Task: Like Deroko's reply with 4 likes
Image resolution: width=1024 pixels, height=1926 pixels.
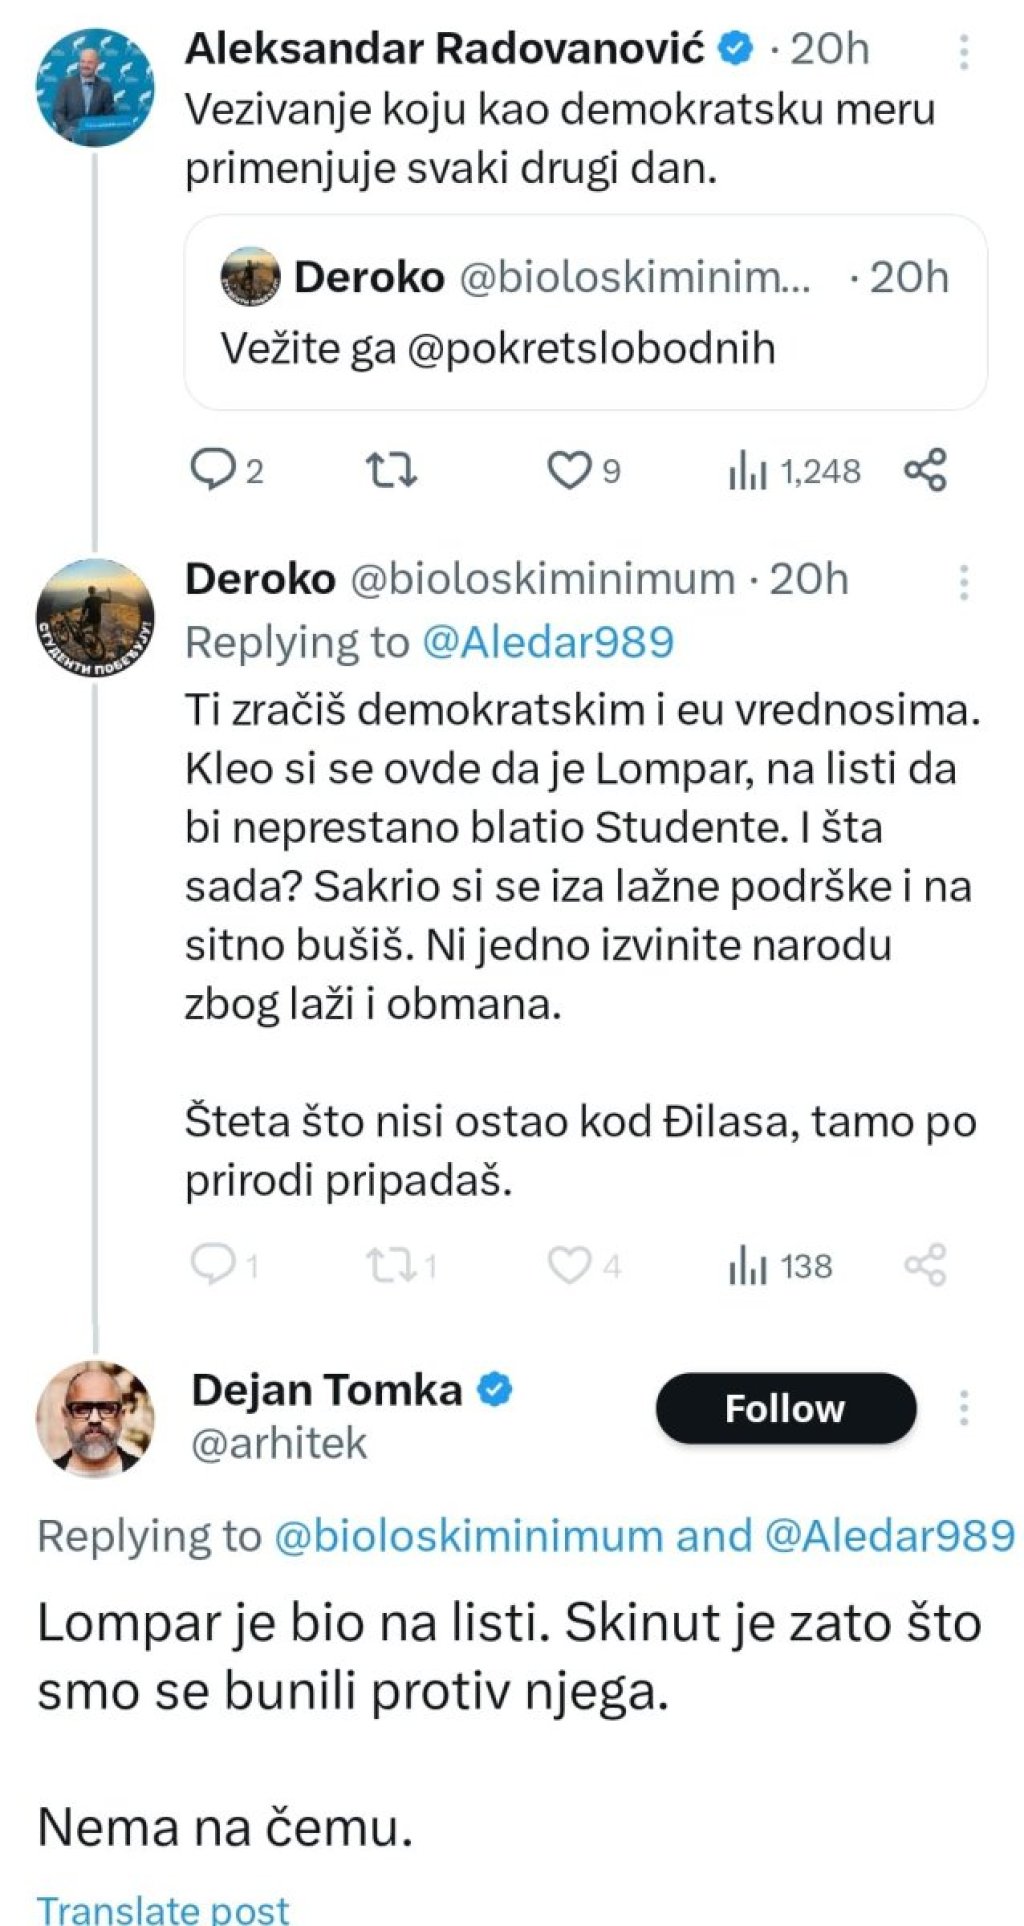Action: [x=584, y=1266]
